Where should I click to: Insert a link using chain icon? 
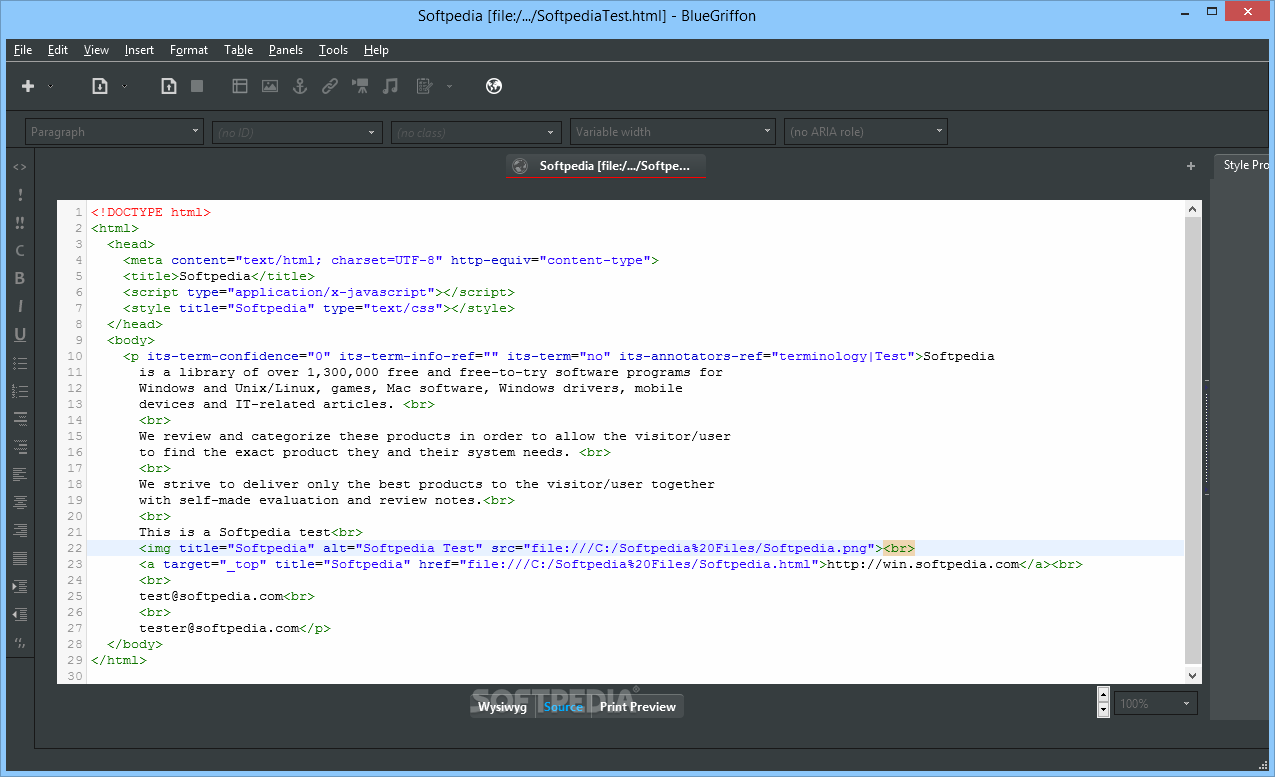[329, 86]
